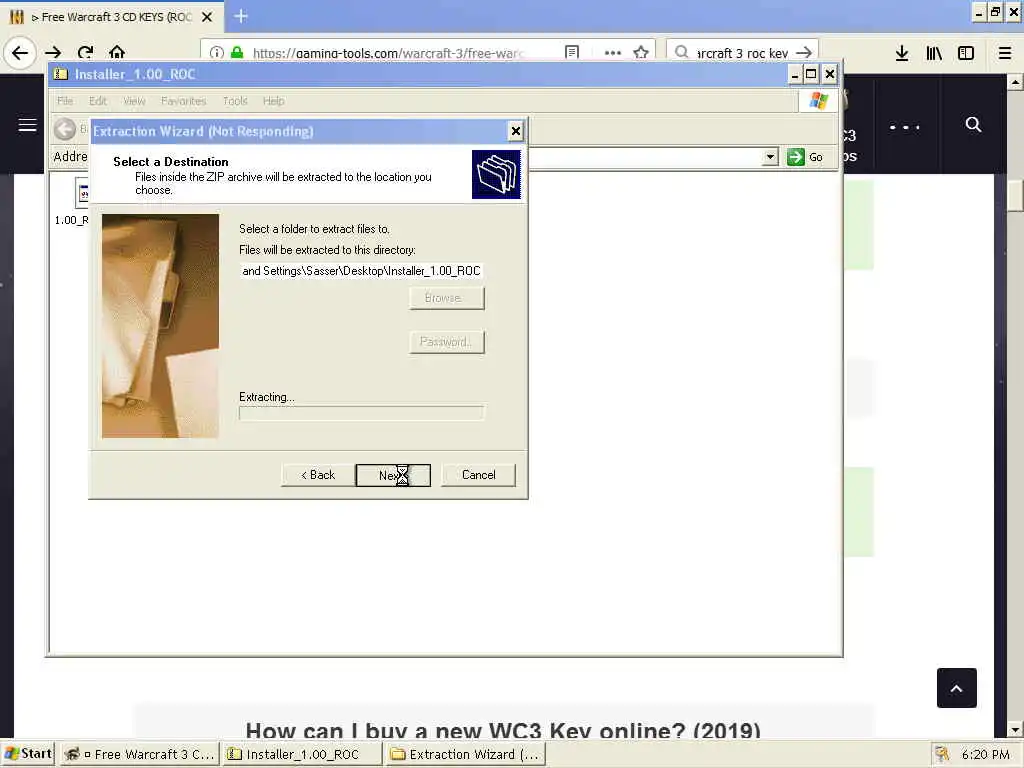The image size is (1024, 768).
Task: Close the Free Warcraft 3 CD KEYS tab
Action: [207, 17]
